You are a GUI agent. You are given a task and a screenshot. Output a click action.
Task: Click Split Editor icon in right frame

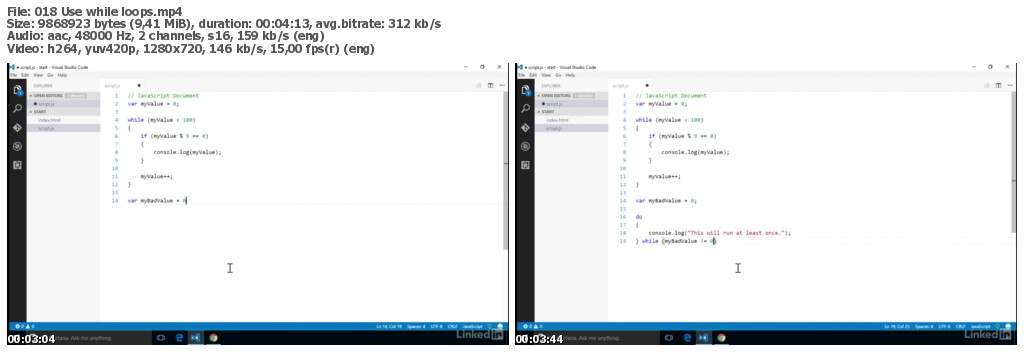999,85
